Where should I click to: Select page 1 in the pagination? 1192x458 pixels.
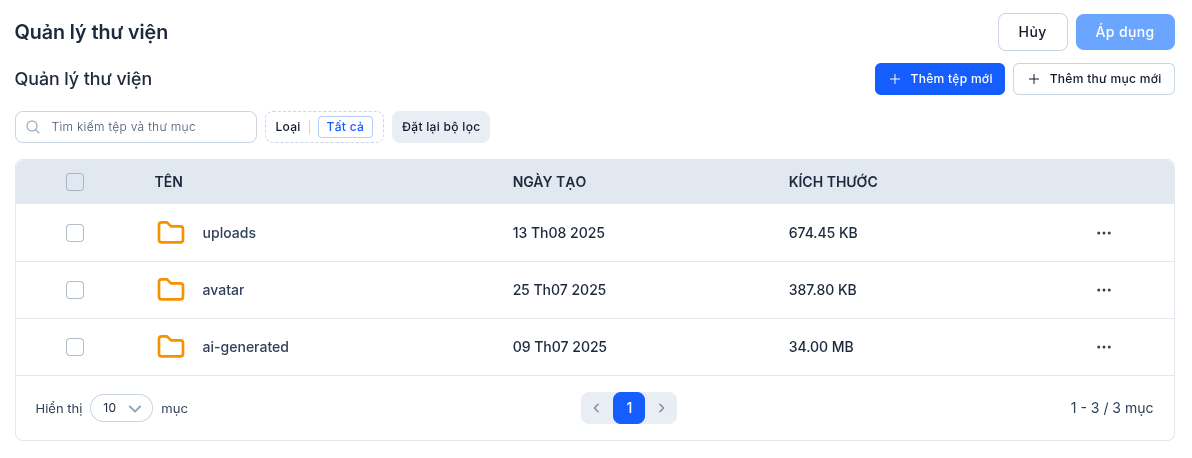pos(629,408)
